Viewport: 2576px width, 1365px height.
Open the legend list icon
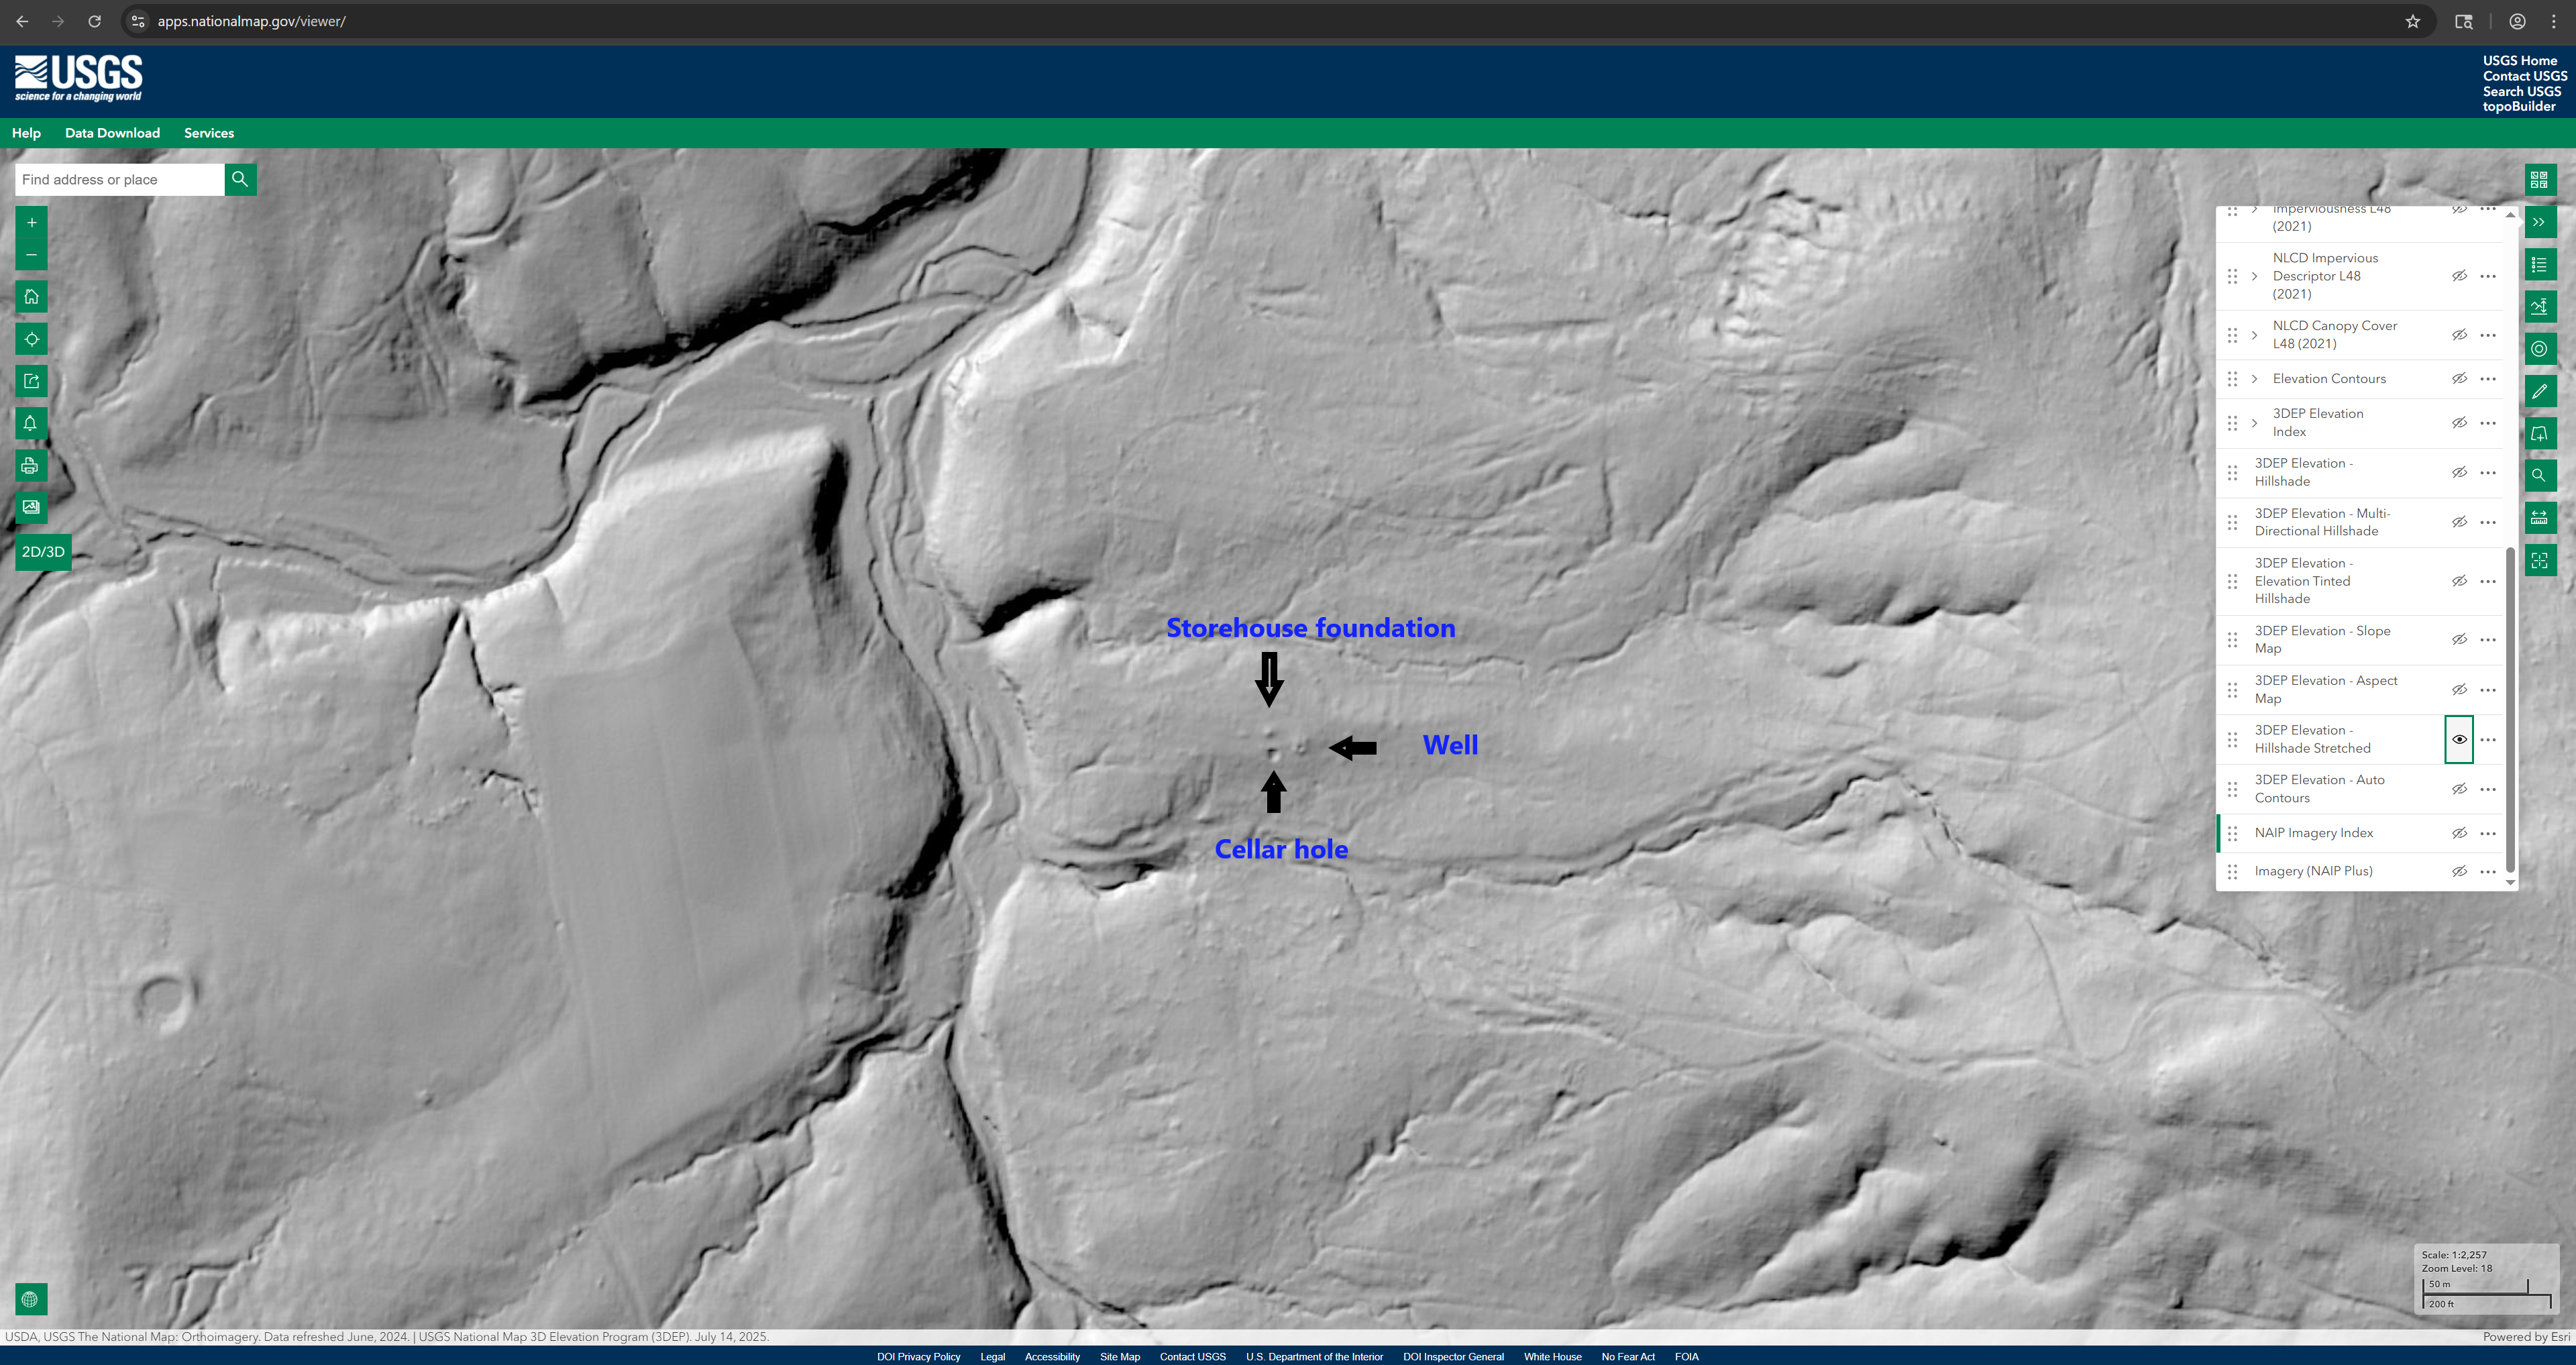pyautogui.click(x=2539, y=265)
